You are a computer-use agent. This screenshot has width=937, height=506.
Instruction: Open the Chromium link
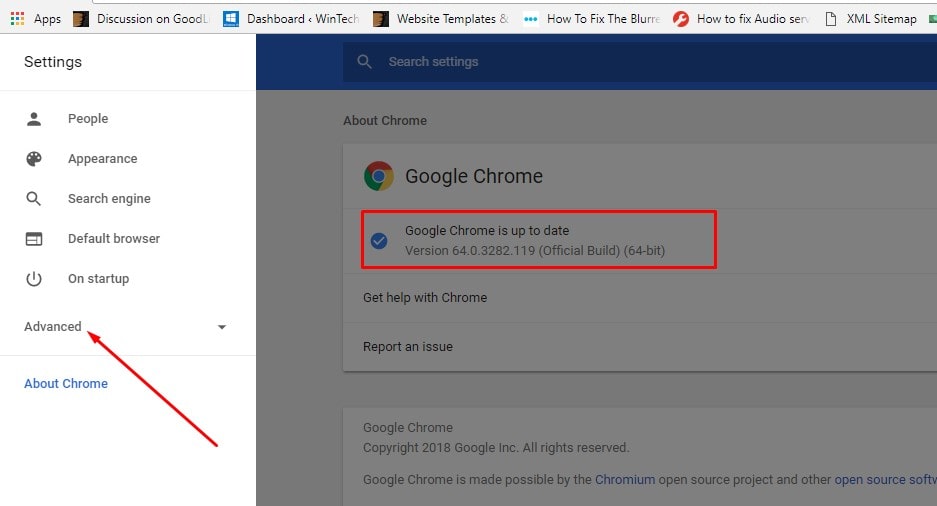pyautogui.click(x=625, y=480)
